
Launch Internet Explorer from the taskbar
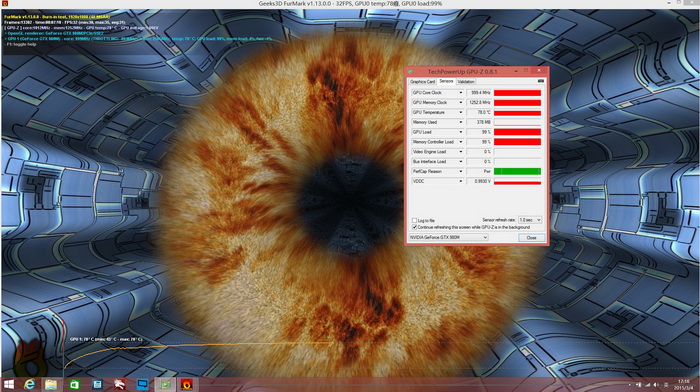coord(29,384)
